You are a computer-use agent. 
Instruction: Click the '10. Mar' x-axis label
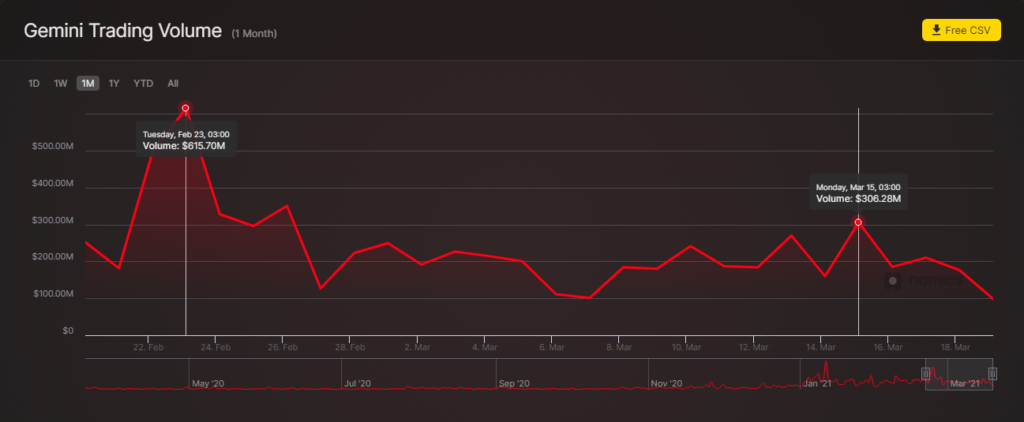(686, 347)
